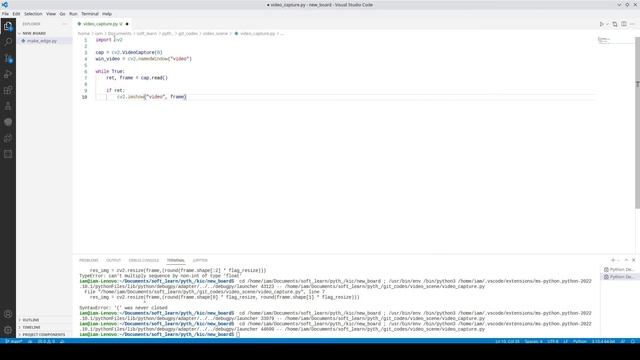
Task: Select the first Python Debug terminal
Action: point(619,269)
